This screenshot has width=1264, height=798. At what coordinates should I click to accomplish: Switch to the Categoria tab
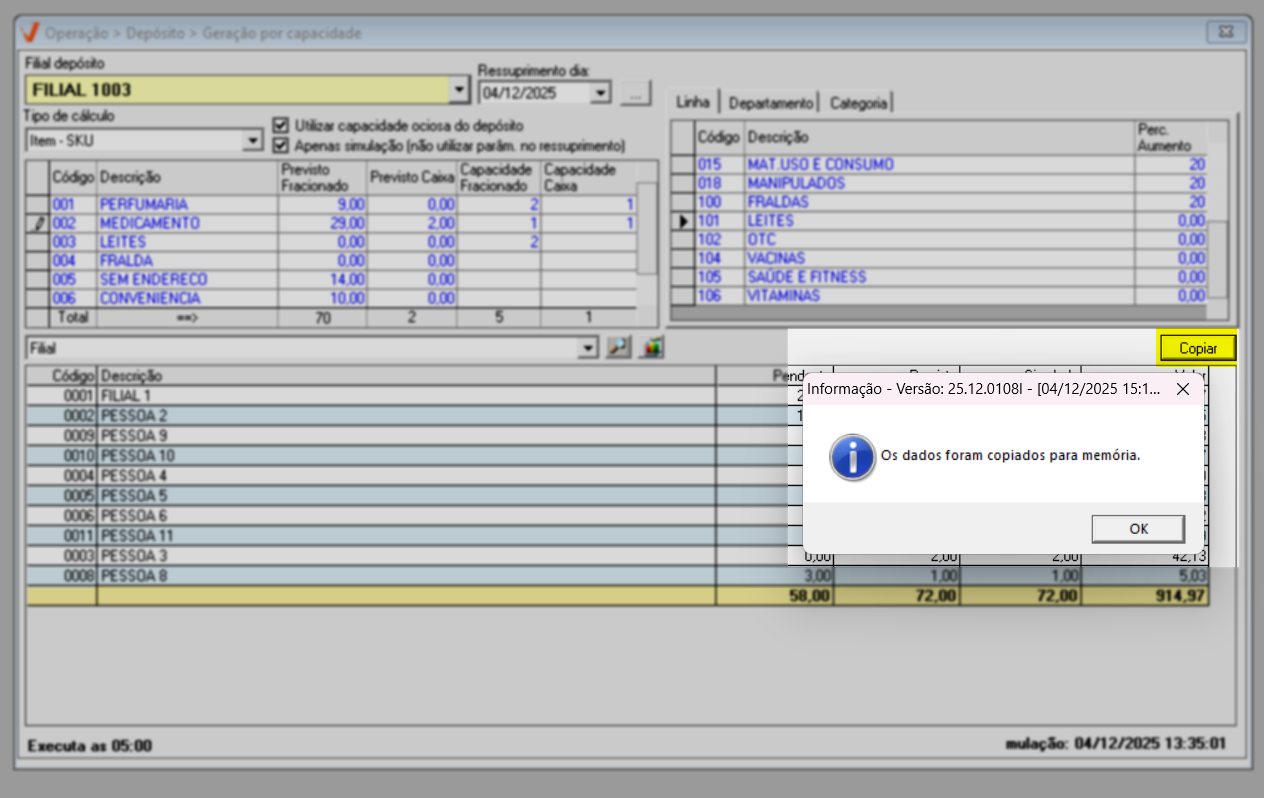tap(857, 102)
